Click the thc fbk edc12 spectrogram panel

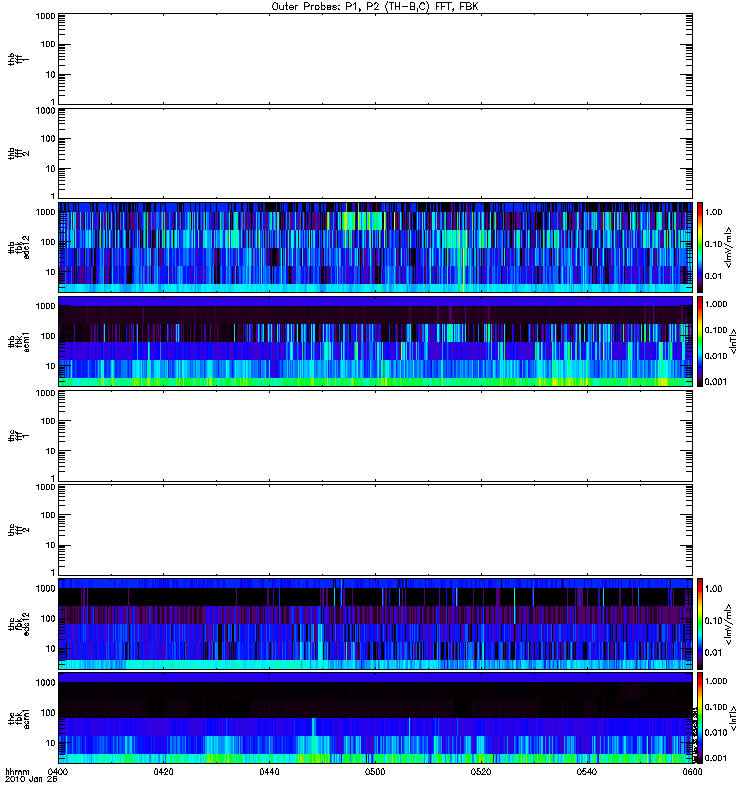point(375,623)
